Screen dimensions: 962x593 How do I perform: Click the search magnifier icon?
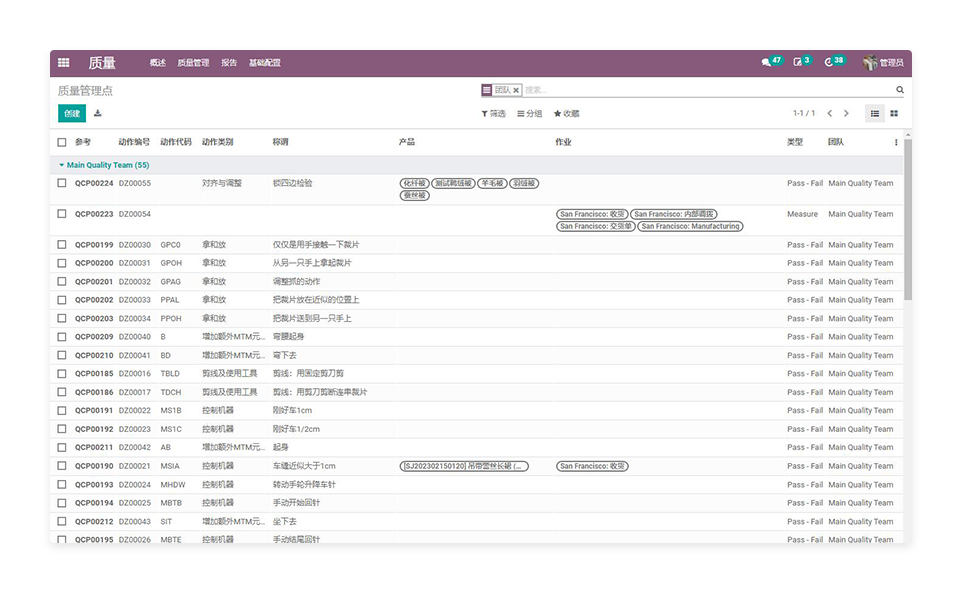pyautogui.click(x=899, y=90)
